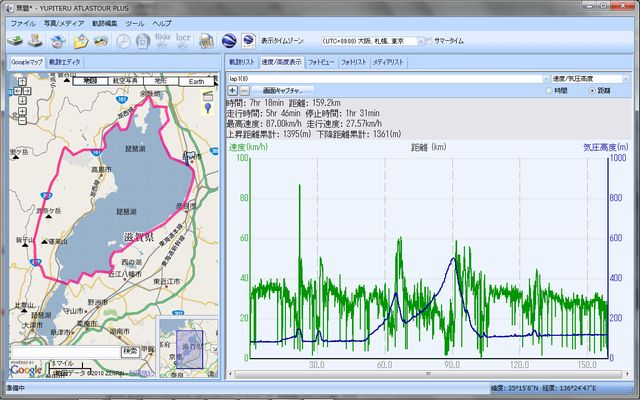
Task: Click the 上昇距離累計: 1395(m) text
Action: [x=269, y=134]
